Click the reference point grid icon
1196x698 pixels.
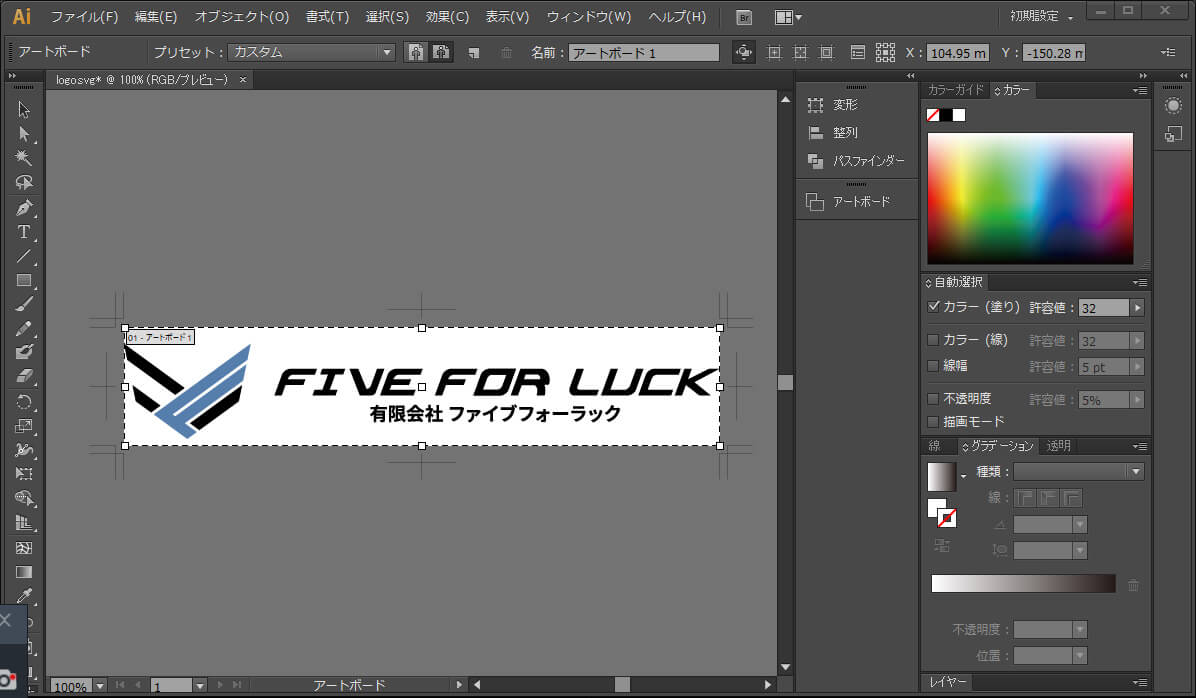pyautogui.click(x=885, y=53)
